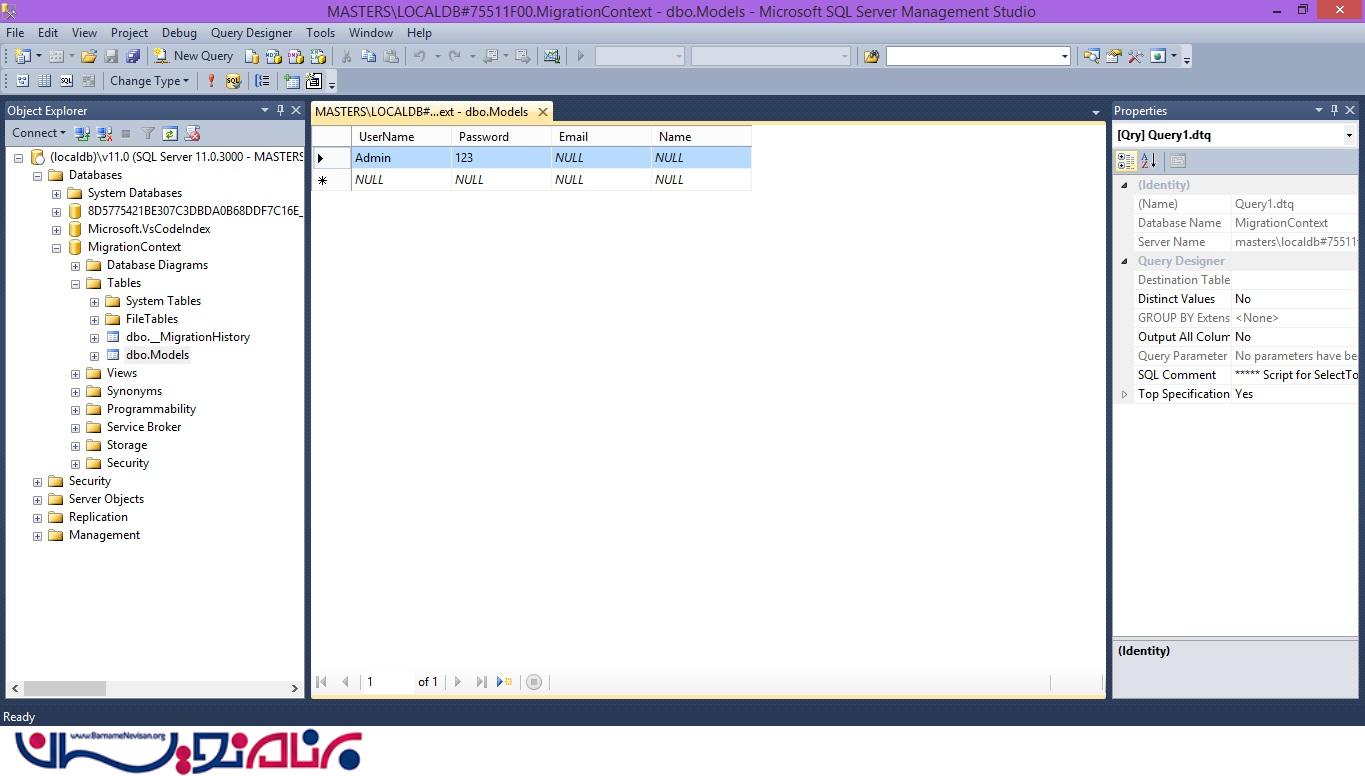Open the Connect dropdown button in Object Explorer
The height and width of the screenshot is (776, 1365).
[x=38, y=133]
